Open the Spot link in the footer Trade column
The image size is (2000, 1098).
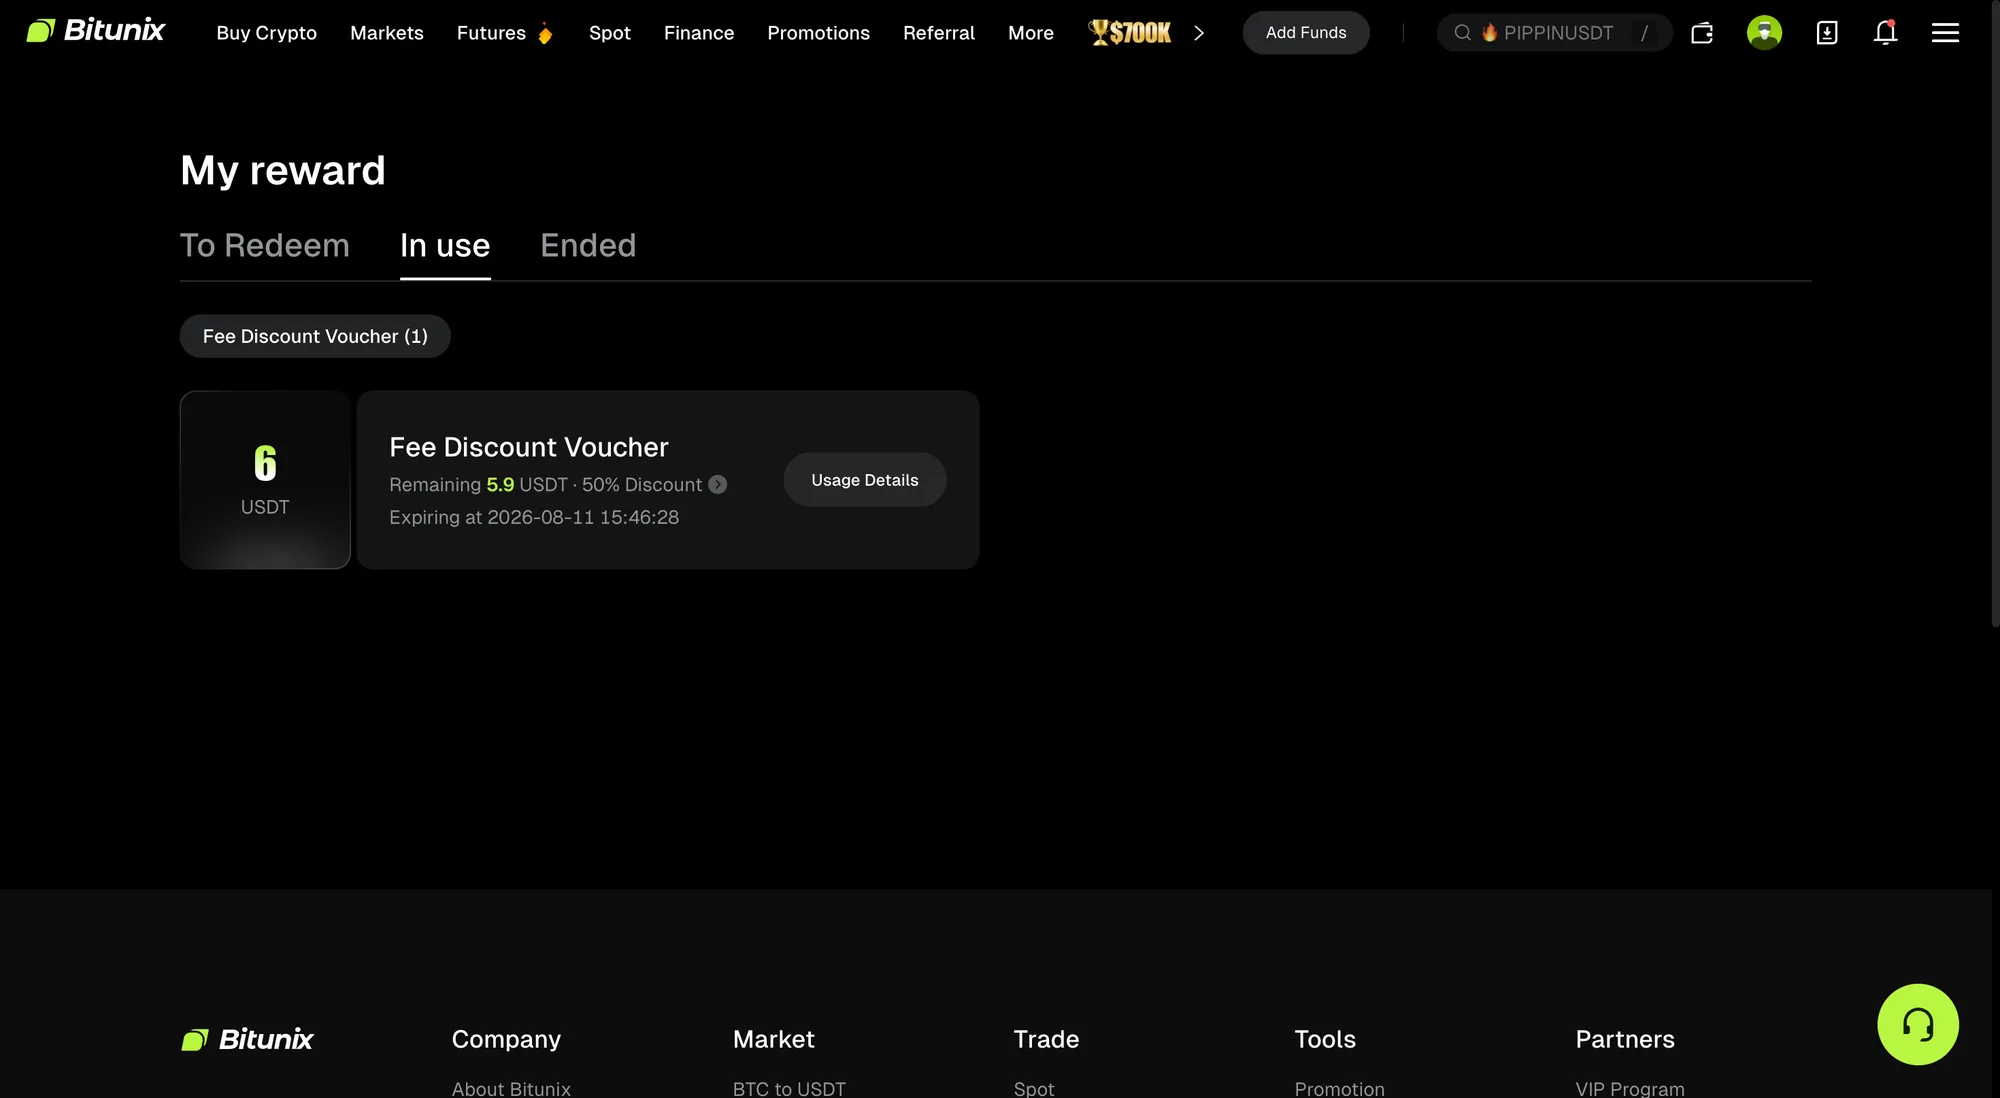tap(1034, 1088)
